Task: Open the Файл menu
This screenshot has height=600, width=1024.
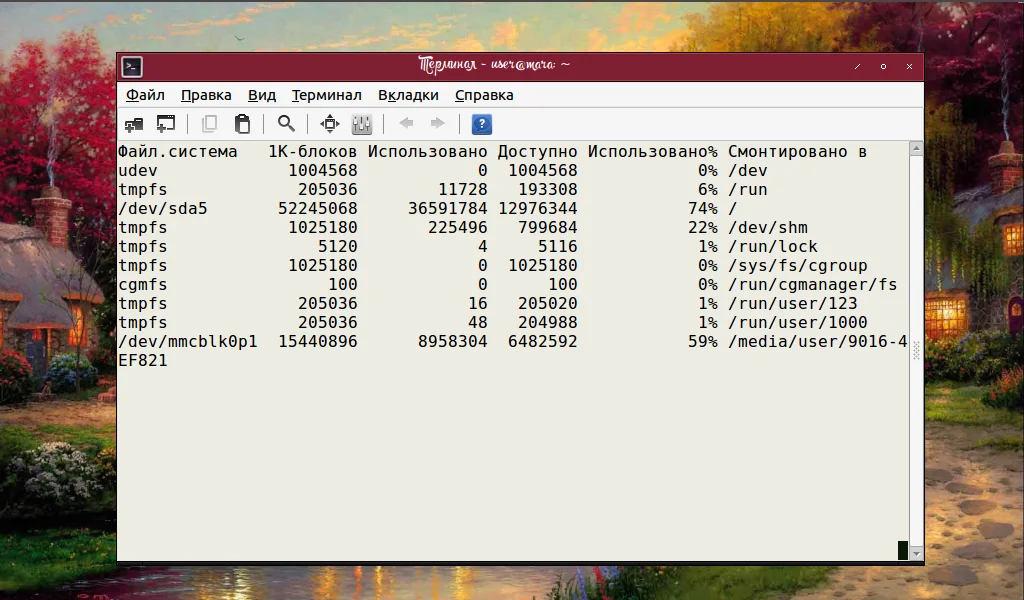Action: pyautogui.click(x=145, y=95)
